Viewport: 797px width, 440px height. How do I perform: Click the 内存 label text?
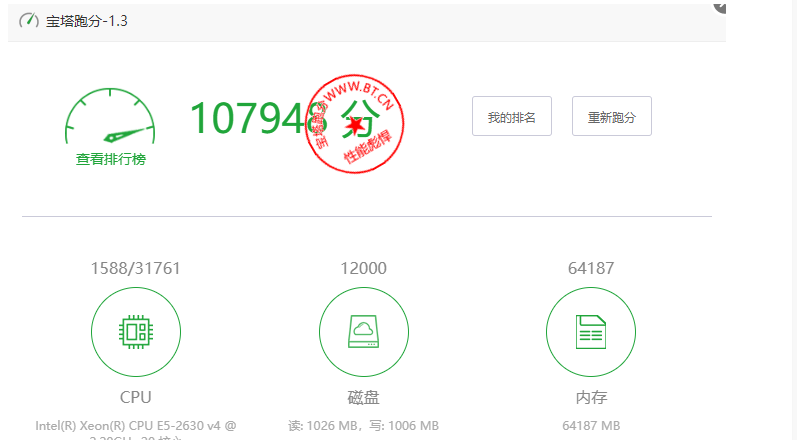[590, 397]
